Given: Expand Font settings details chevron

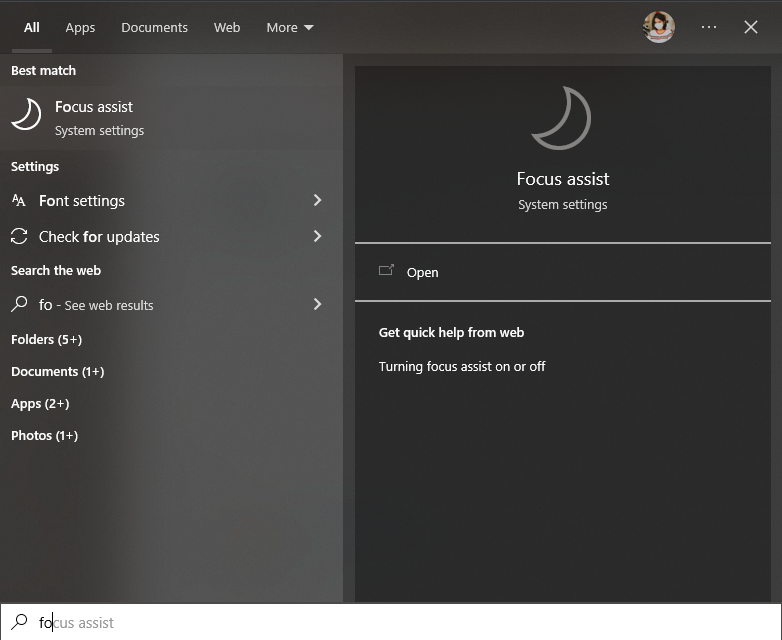Looking at the screenshot, I should 317,200.
